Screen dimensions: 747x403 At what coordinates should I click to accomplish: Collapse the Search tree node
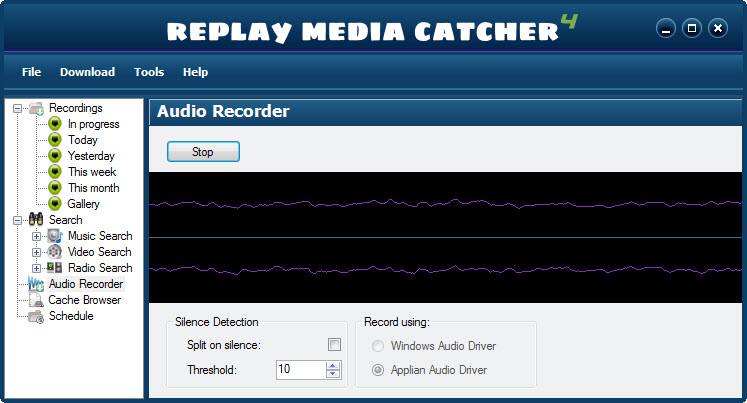point(17,220)
